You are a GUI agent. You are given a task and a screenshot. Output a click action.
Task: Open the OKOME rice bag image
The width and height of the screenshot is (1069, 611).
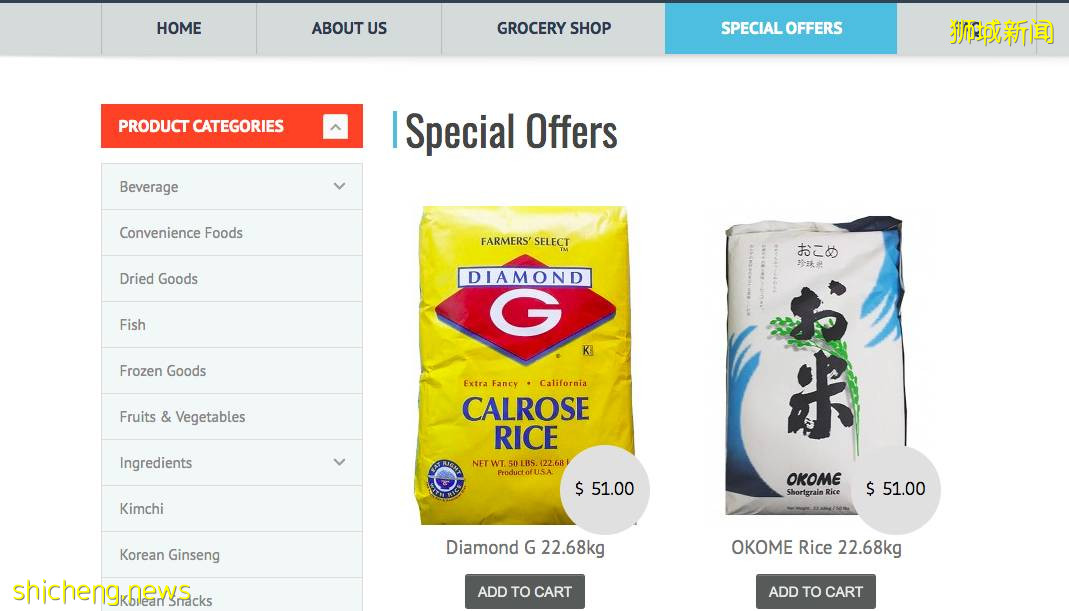point(815,365)
